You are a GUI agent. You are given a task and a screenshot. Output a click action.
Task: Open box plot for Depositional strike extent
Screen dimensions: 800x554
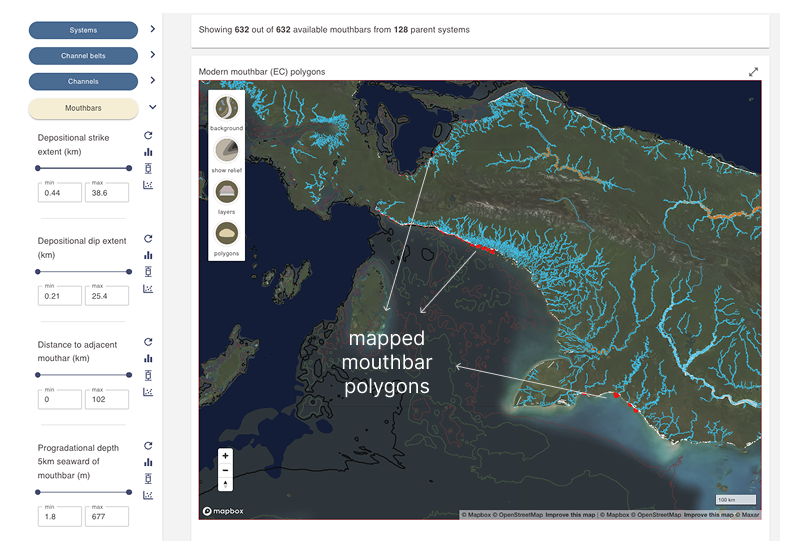pos(148,168)
